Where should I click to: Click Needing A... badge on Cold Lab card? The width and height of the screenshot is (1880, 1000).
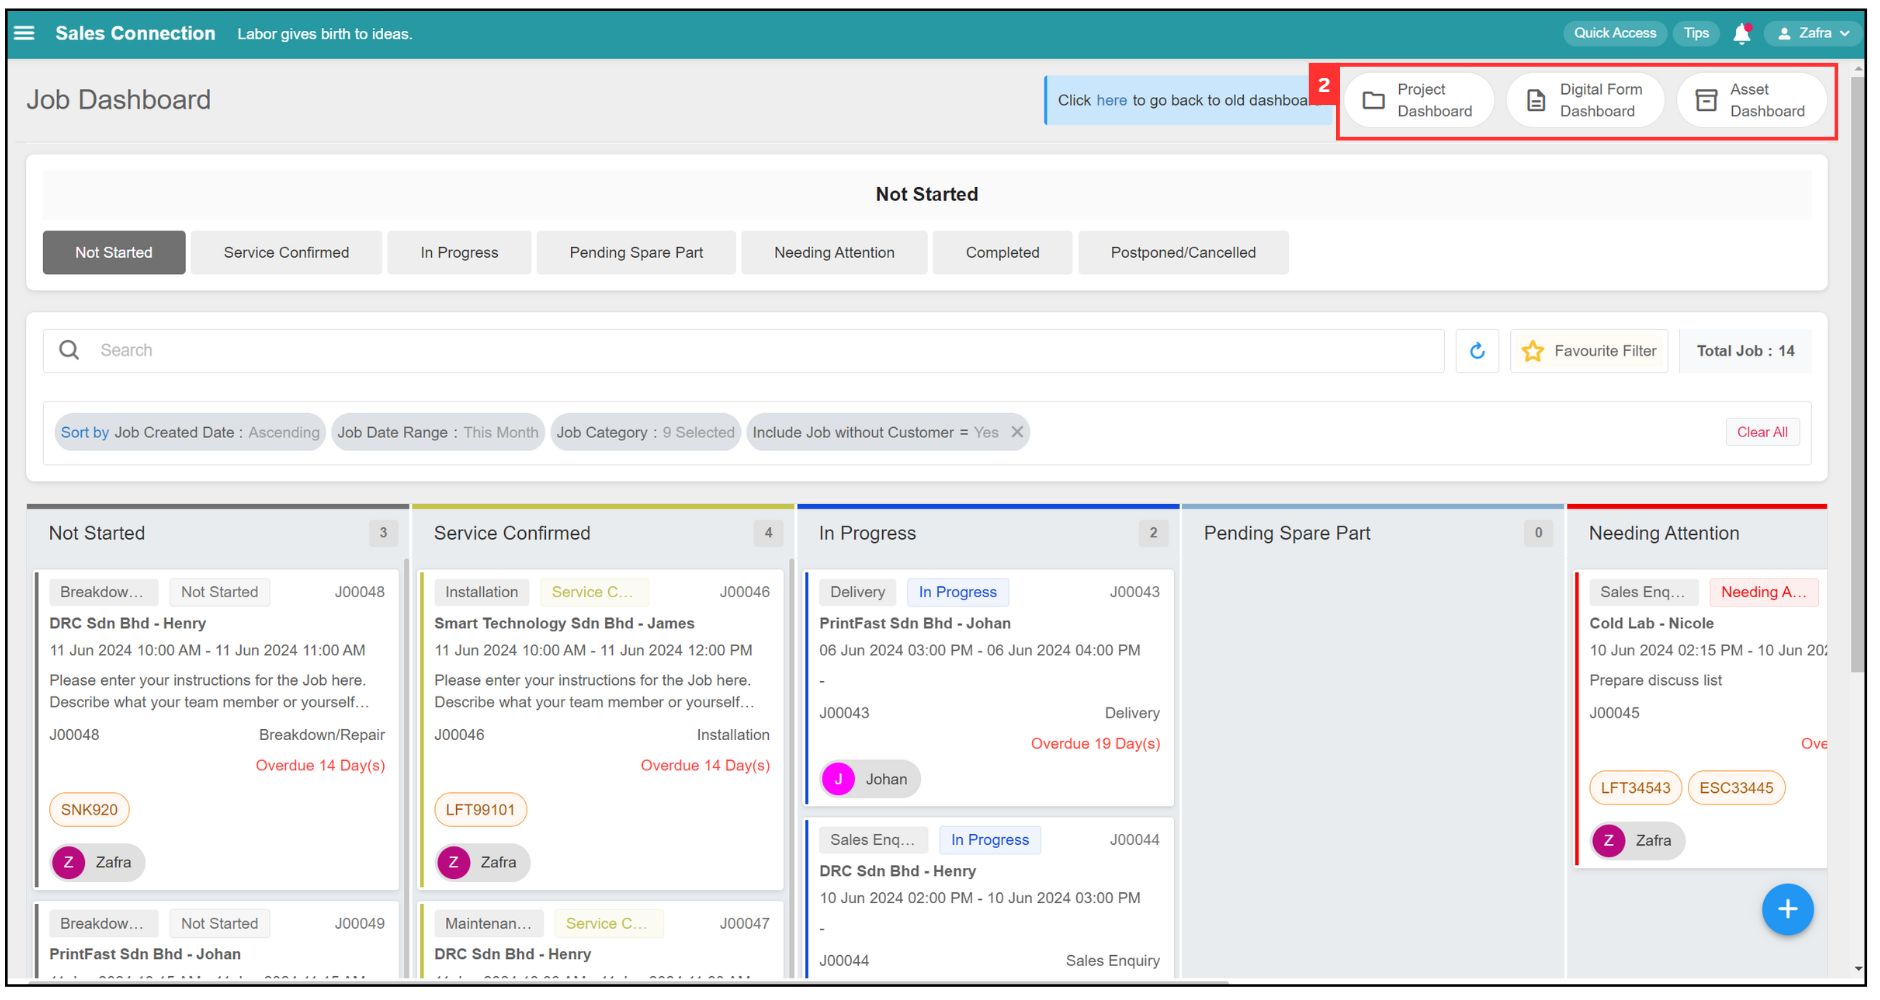coord(1763,592)
